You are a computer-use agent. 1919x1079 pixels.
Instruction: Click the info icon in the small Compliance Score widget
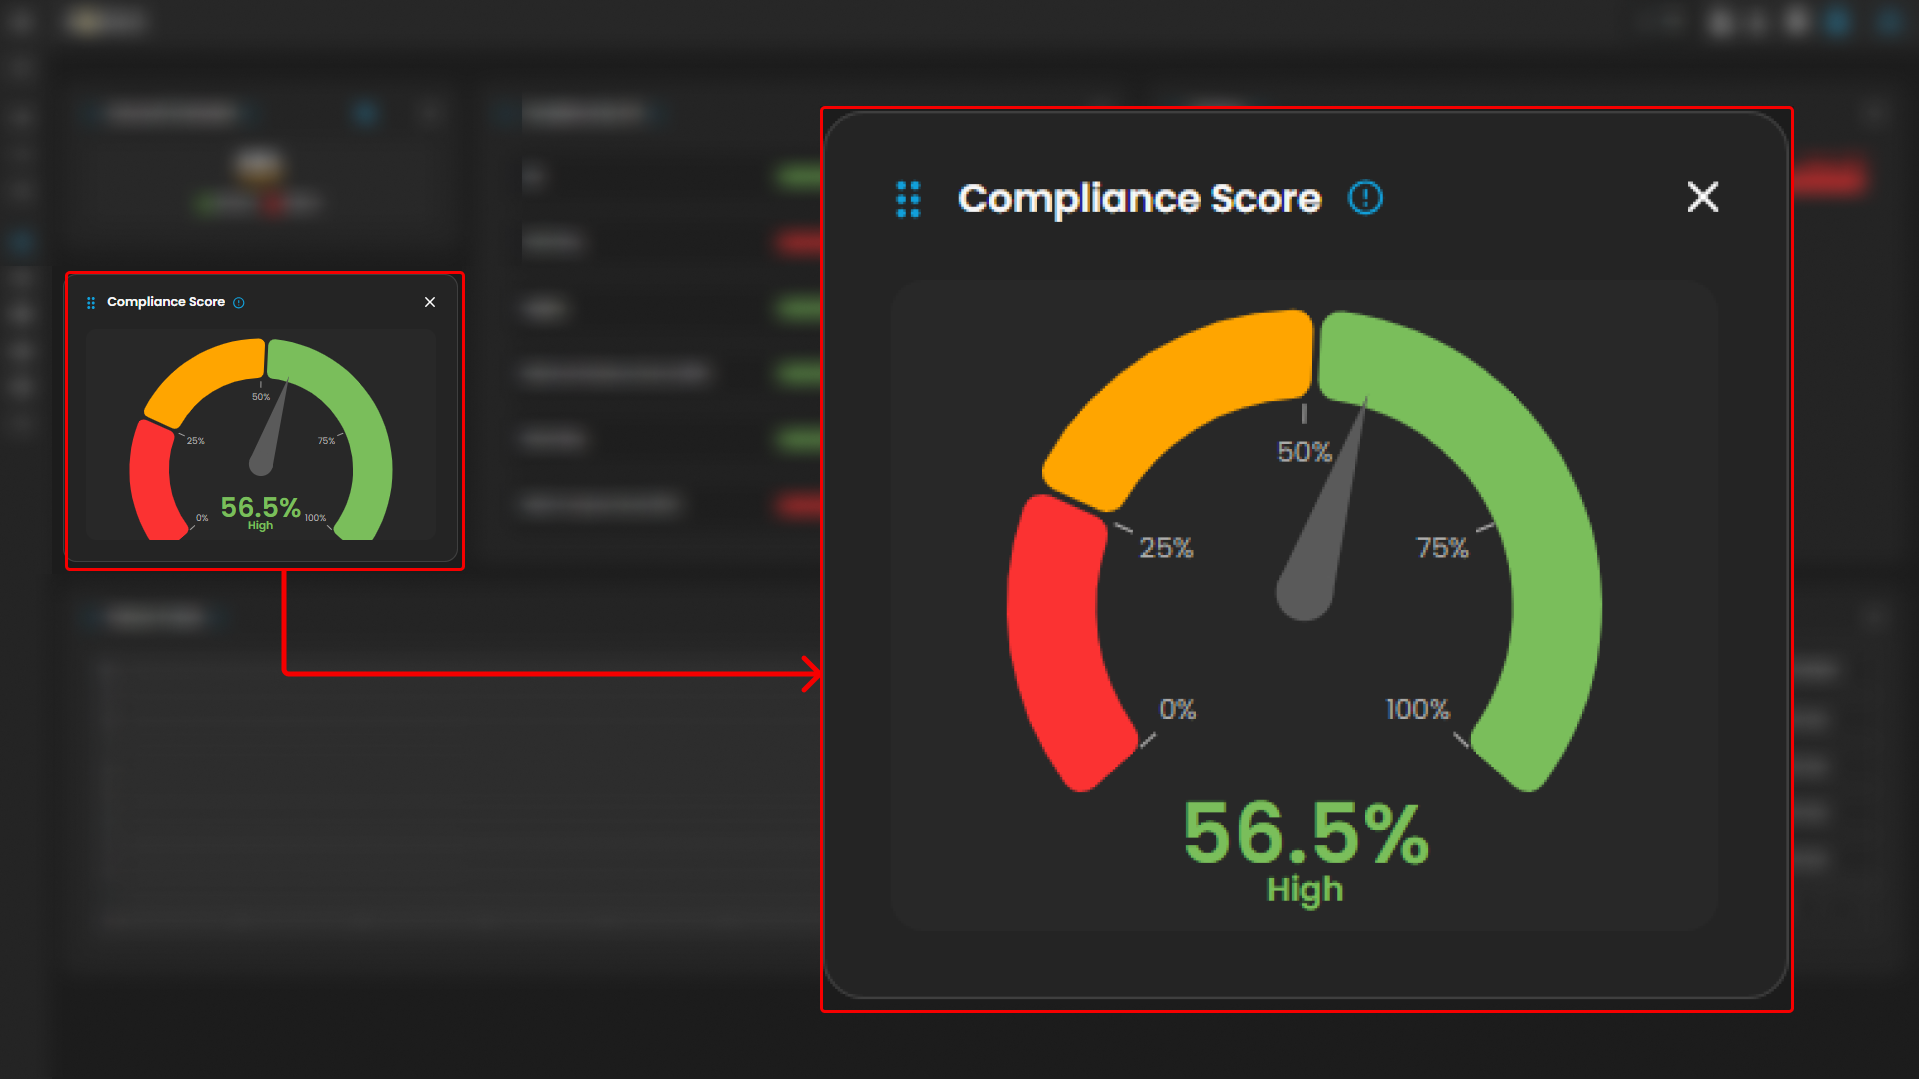pos(239,302)
